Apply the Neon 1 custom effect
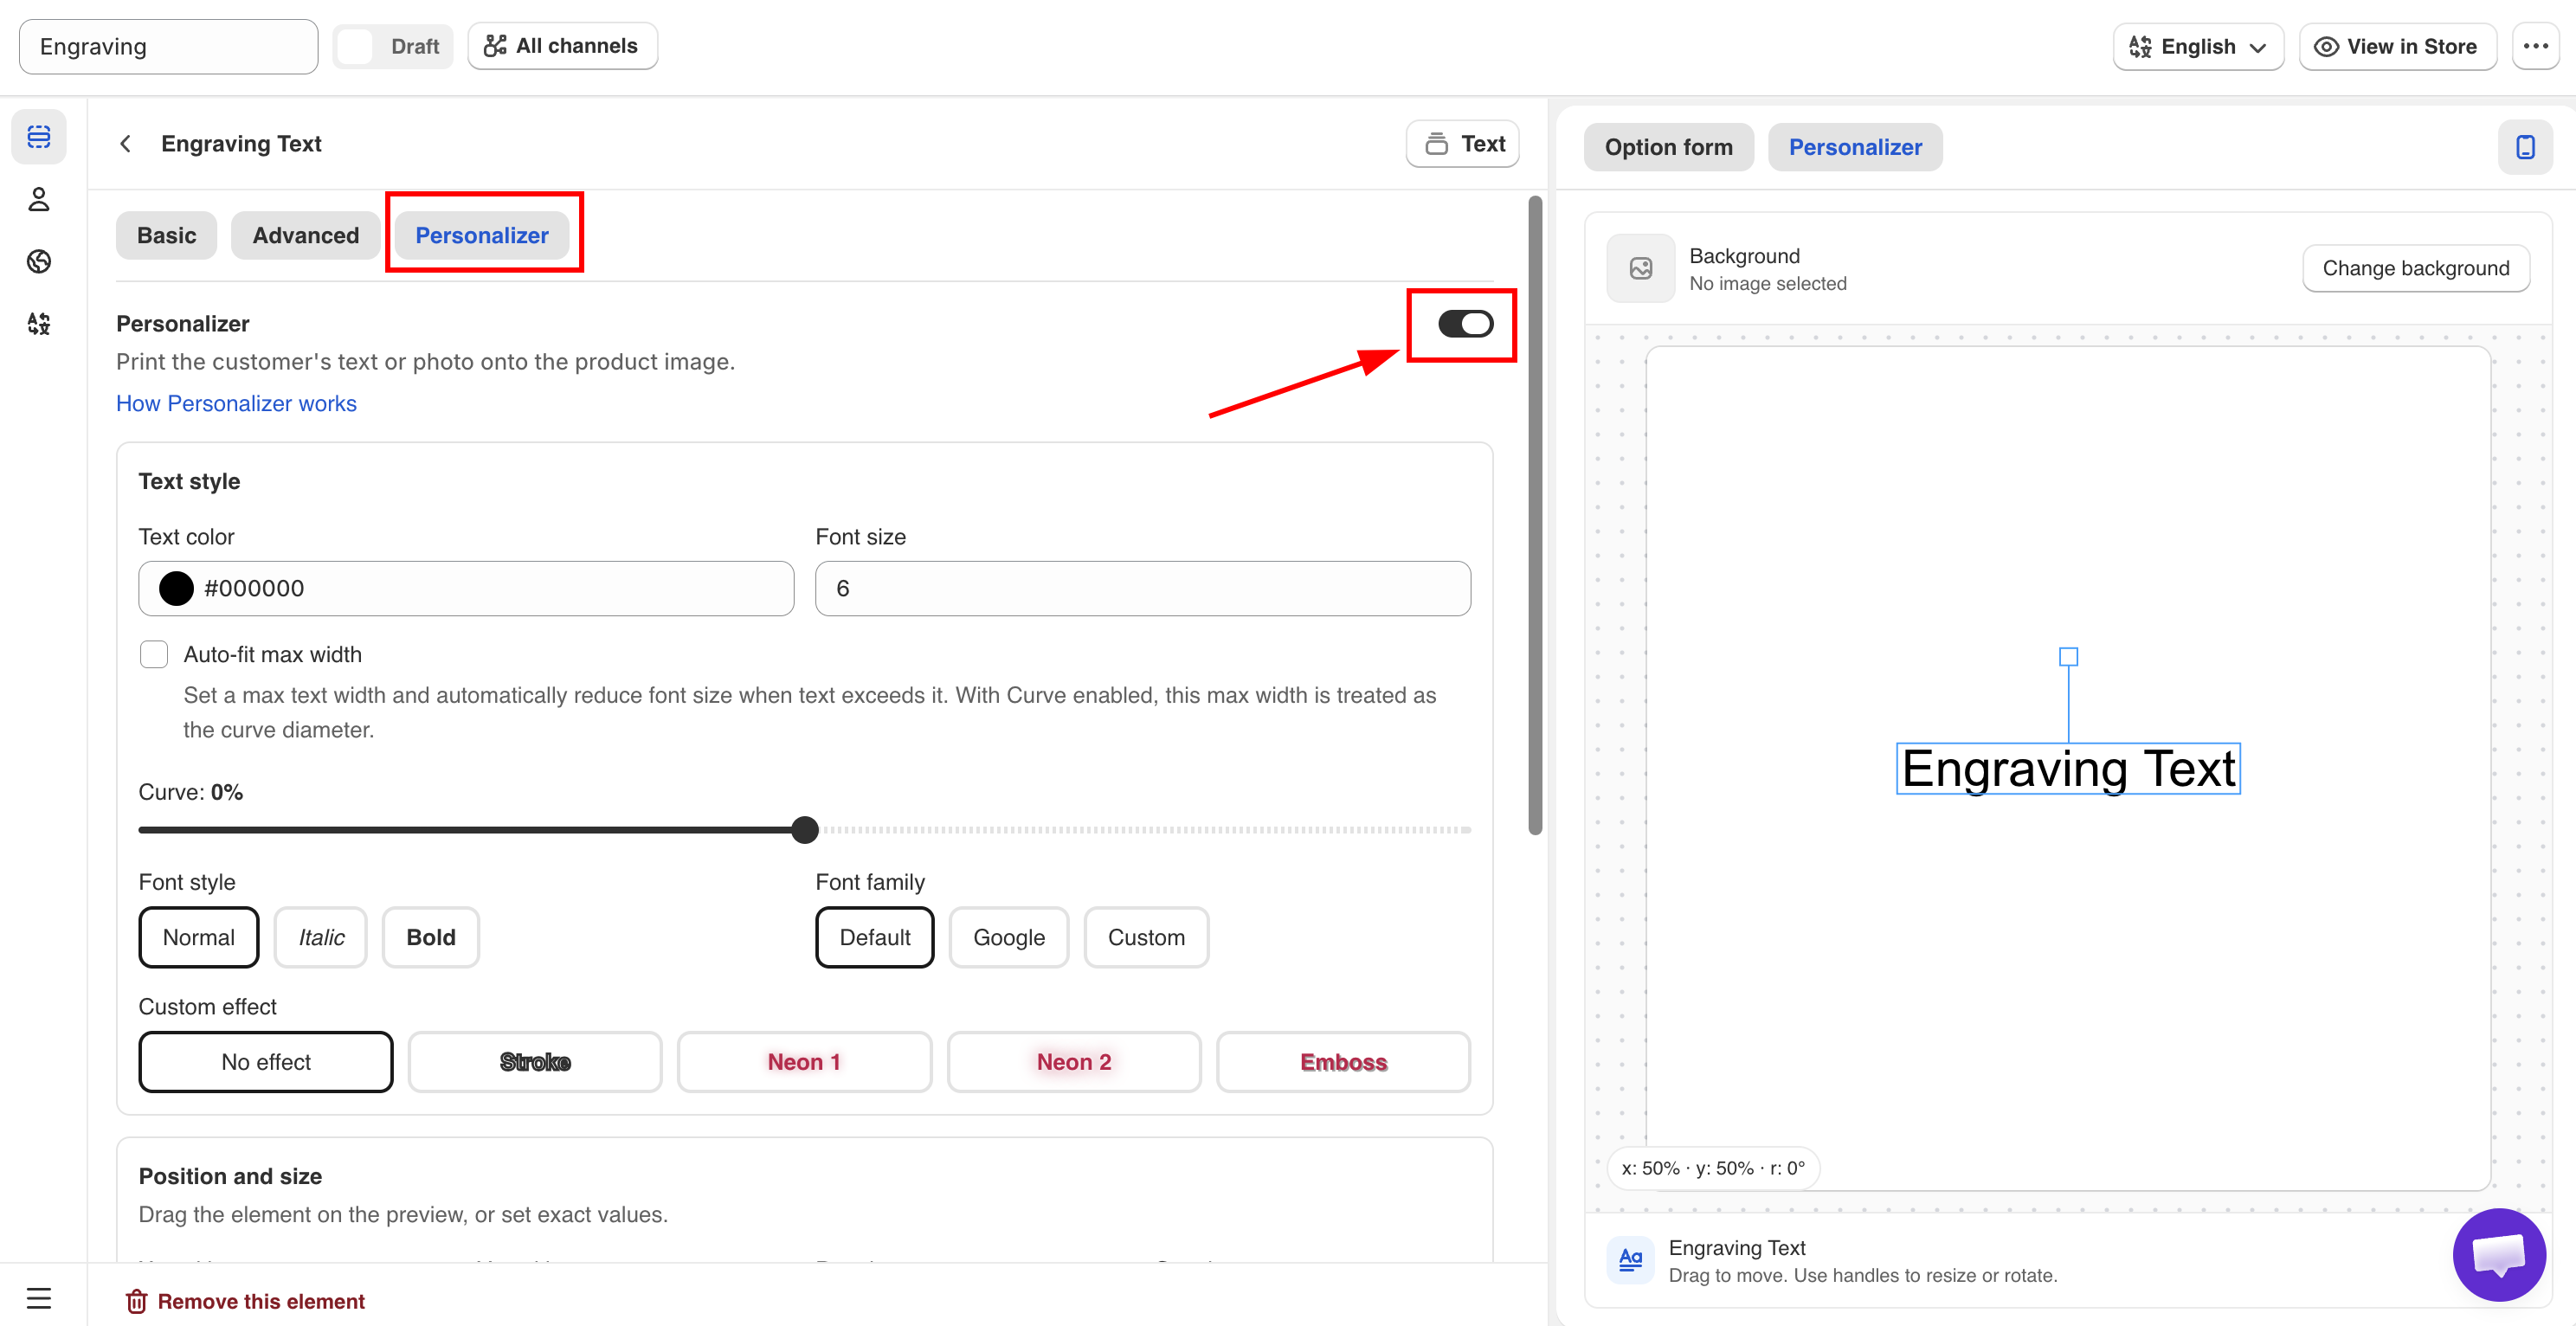The width and height of the screenshot is (2576, 1326). tap(803, 1062)
